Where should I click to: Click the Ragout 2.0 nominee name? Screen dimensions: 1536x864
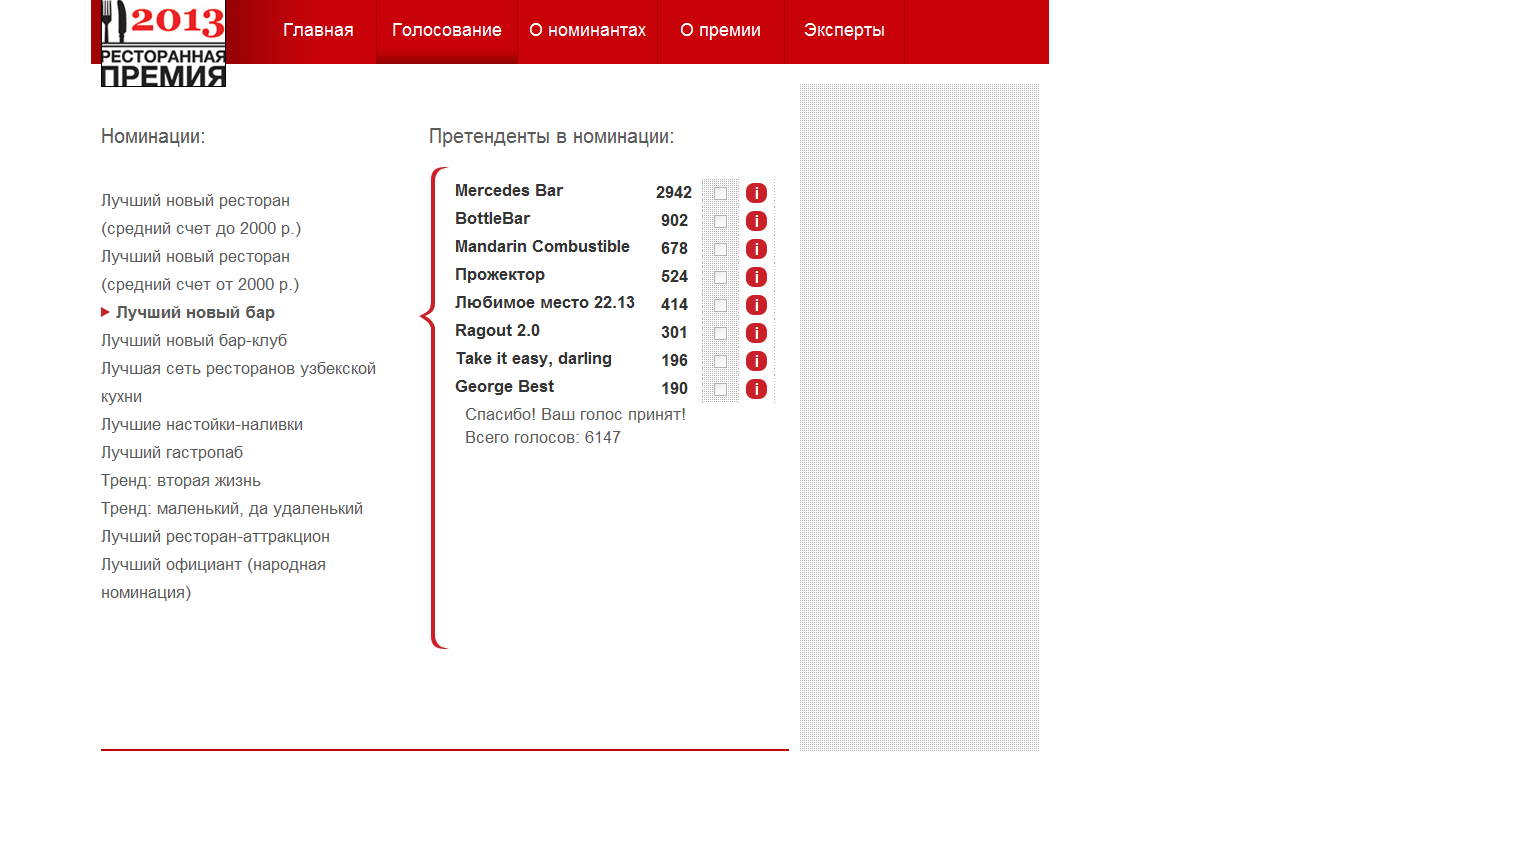(x=497, y=331)
